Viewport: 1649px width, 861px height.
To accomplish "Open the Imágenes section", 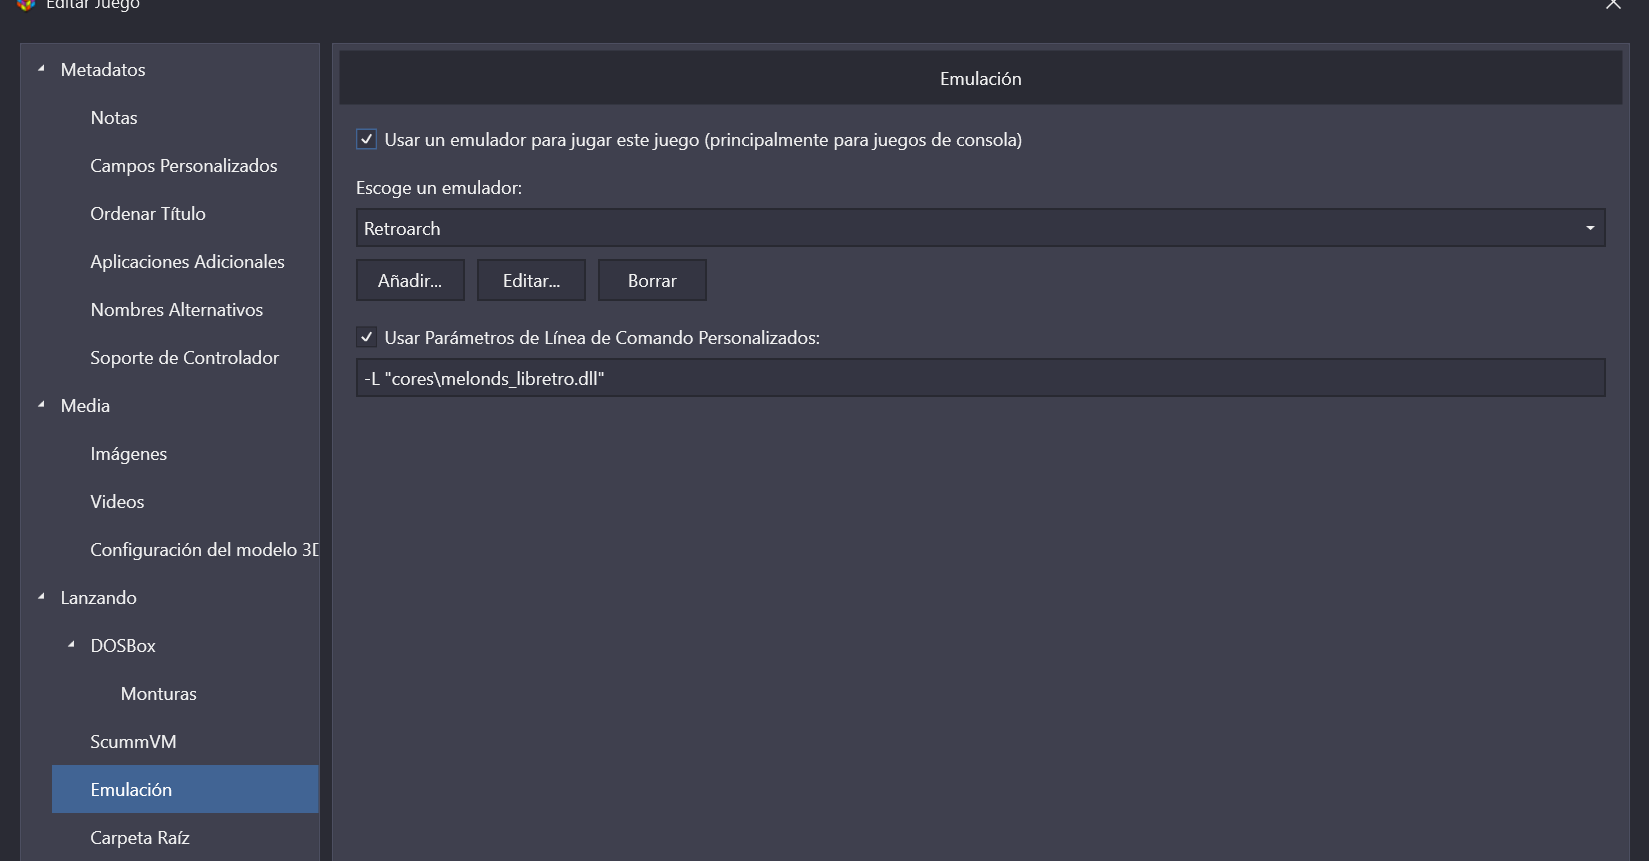I will click(x=128, y=454).
